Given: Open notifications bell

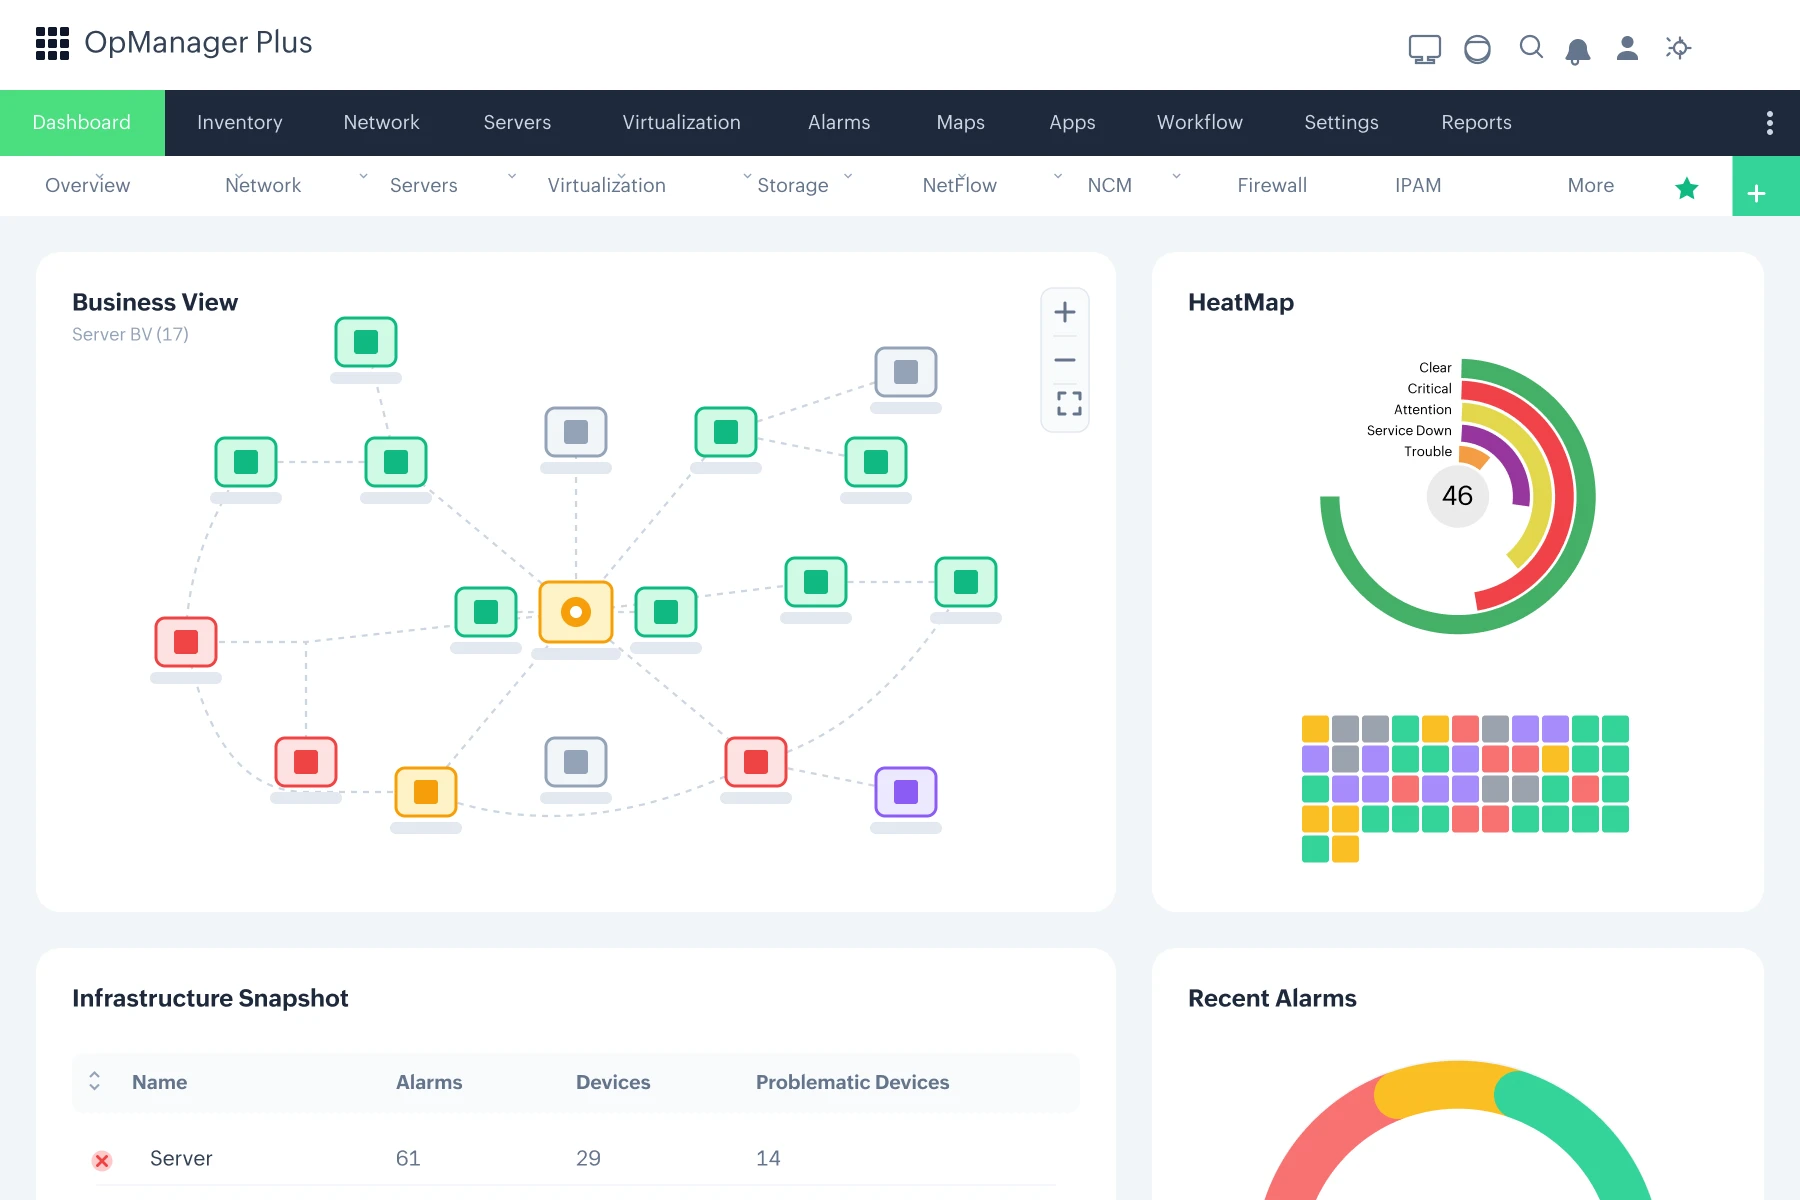Looking at the screenshot, I should 1578,51.
